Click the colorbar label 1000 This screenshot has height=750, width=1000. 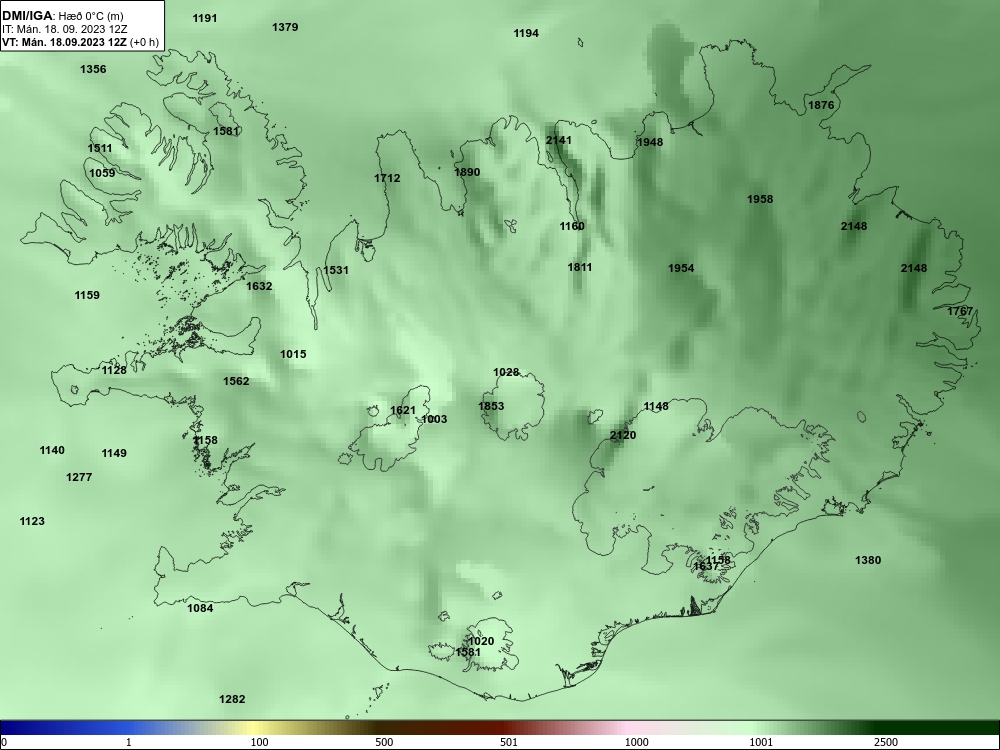click(x=636, y=742)
